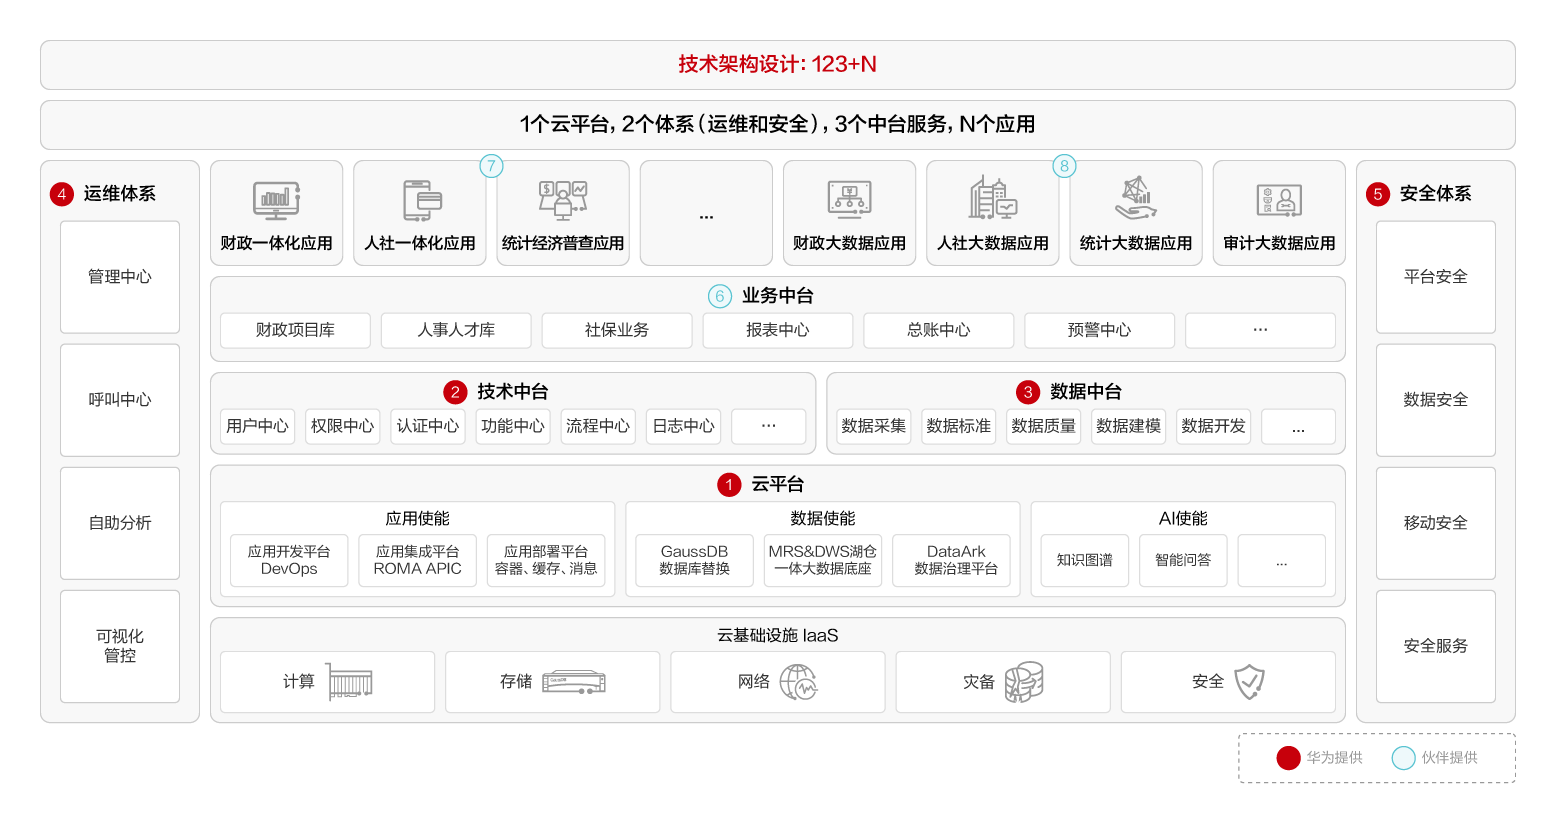Click the MRS&DWS湖仓 box

tap(823, 560)
